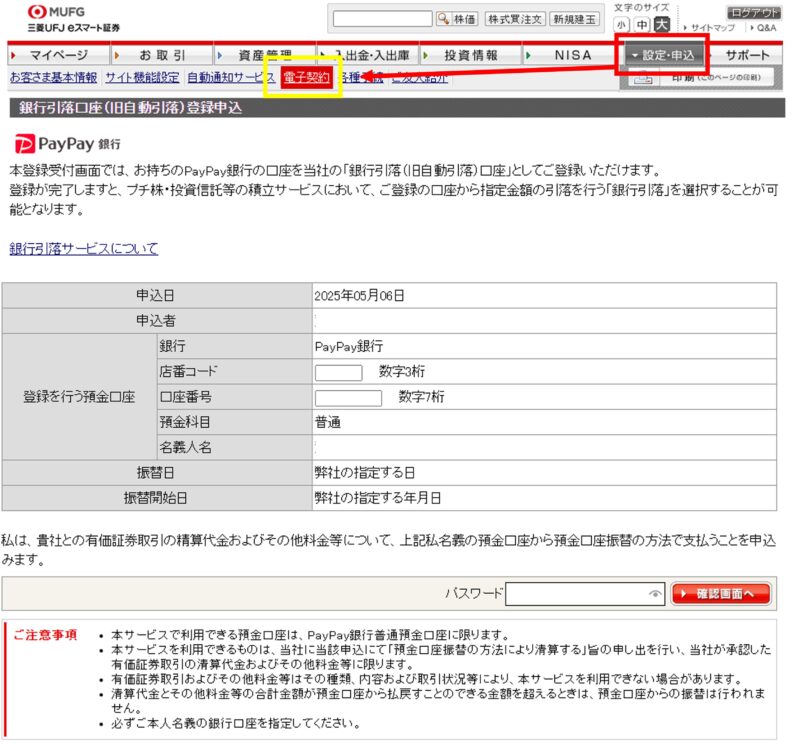The height and width of the screenshot is (748, 800).
Task: Go to お客さま基本情報
Action: (54, 77)
